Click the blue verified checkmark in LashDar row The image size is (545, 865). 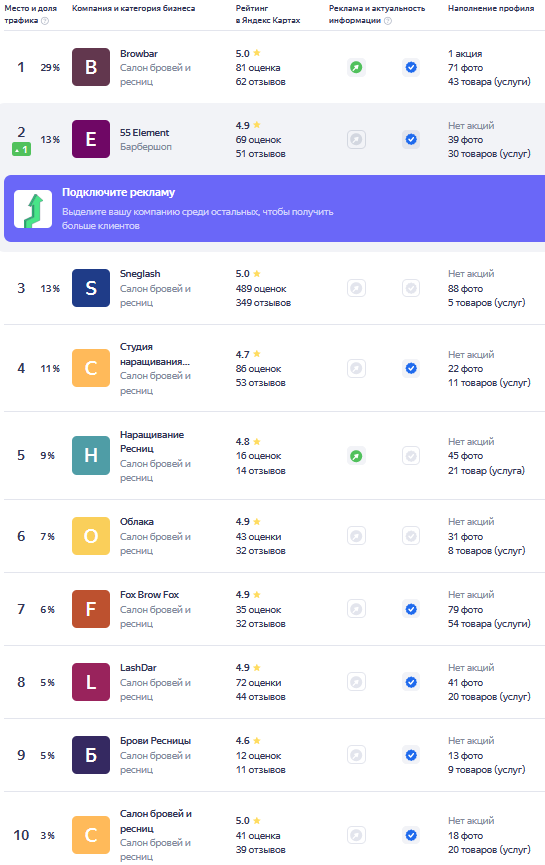point(411,682)
